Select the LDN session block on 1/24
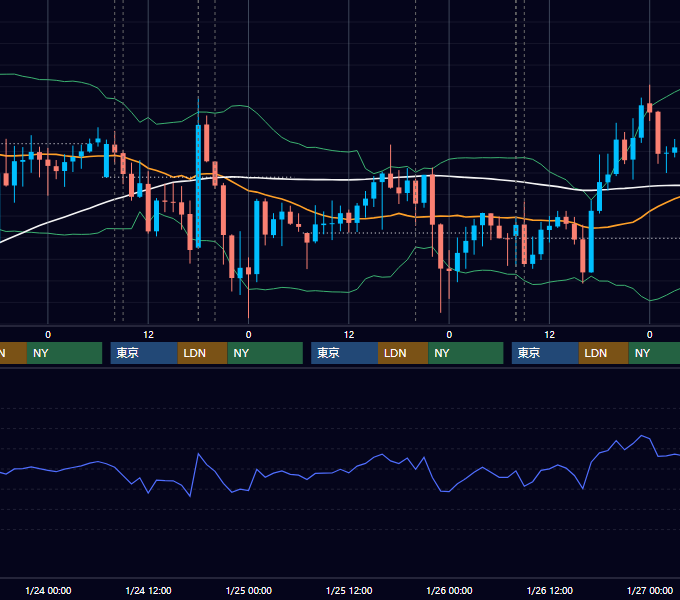680x600 pixels. coord(203,353)
